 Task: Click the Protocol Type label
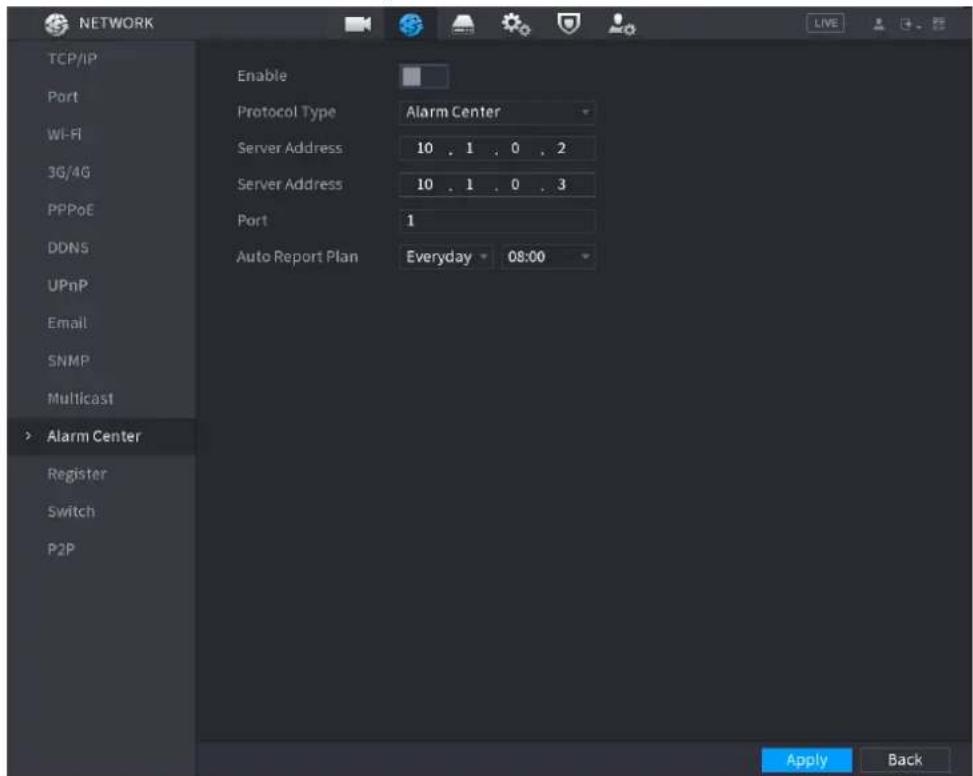click(x=287, y=112)
